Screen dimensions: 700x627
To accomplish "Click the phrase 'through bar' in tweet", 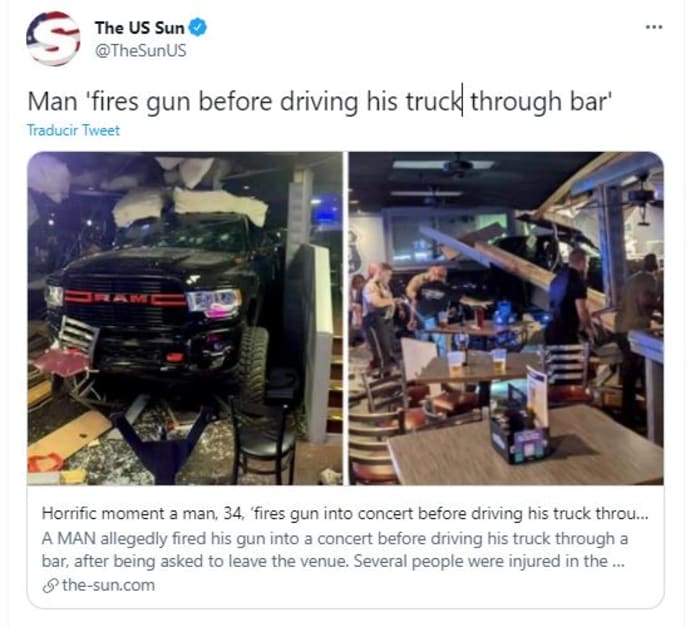I will (x=540, y=101).
